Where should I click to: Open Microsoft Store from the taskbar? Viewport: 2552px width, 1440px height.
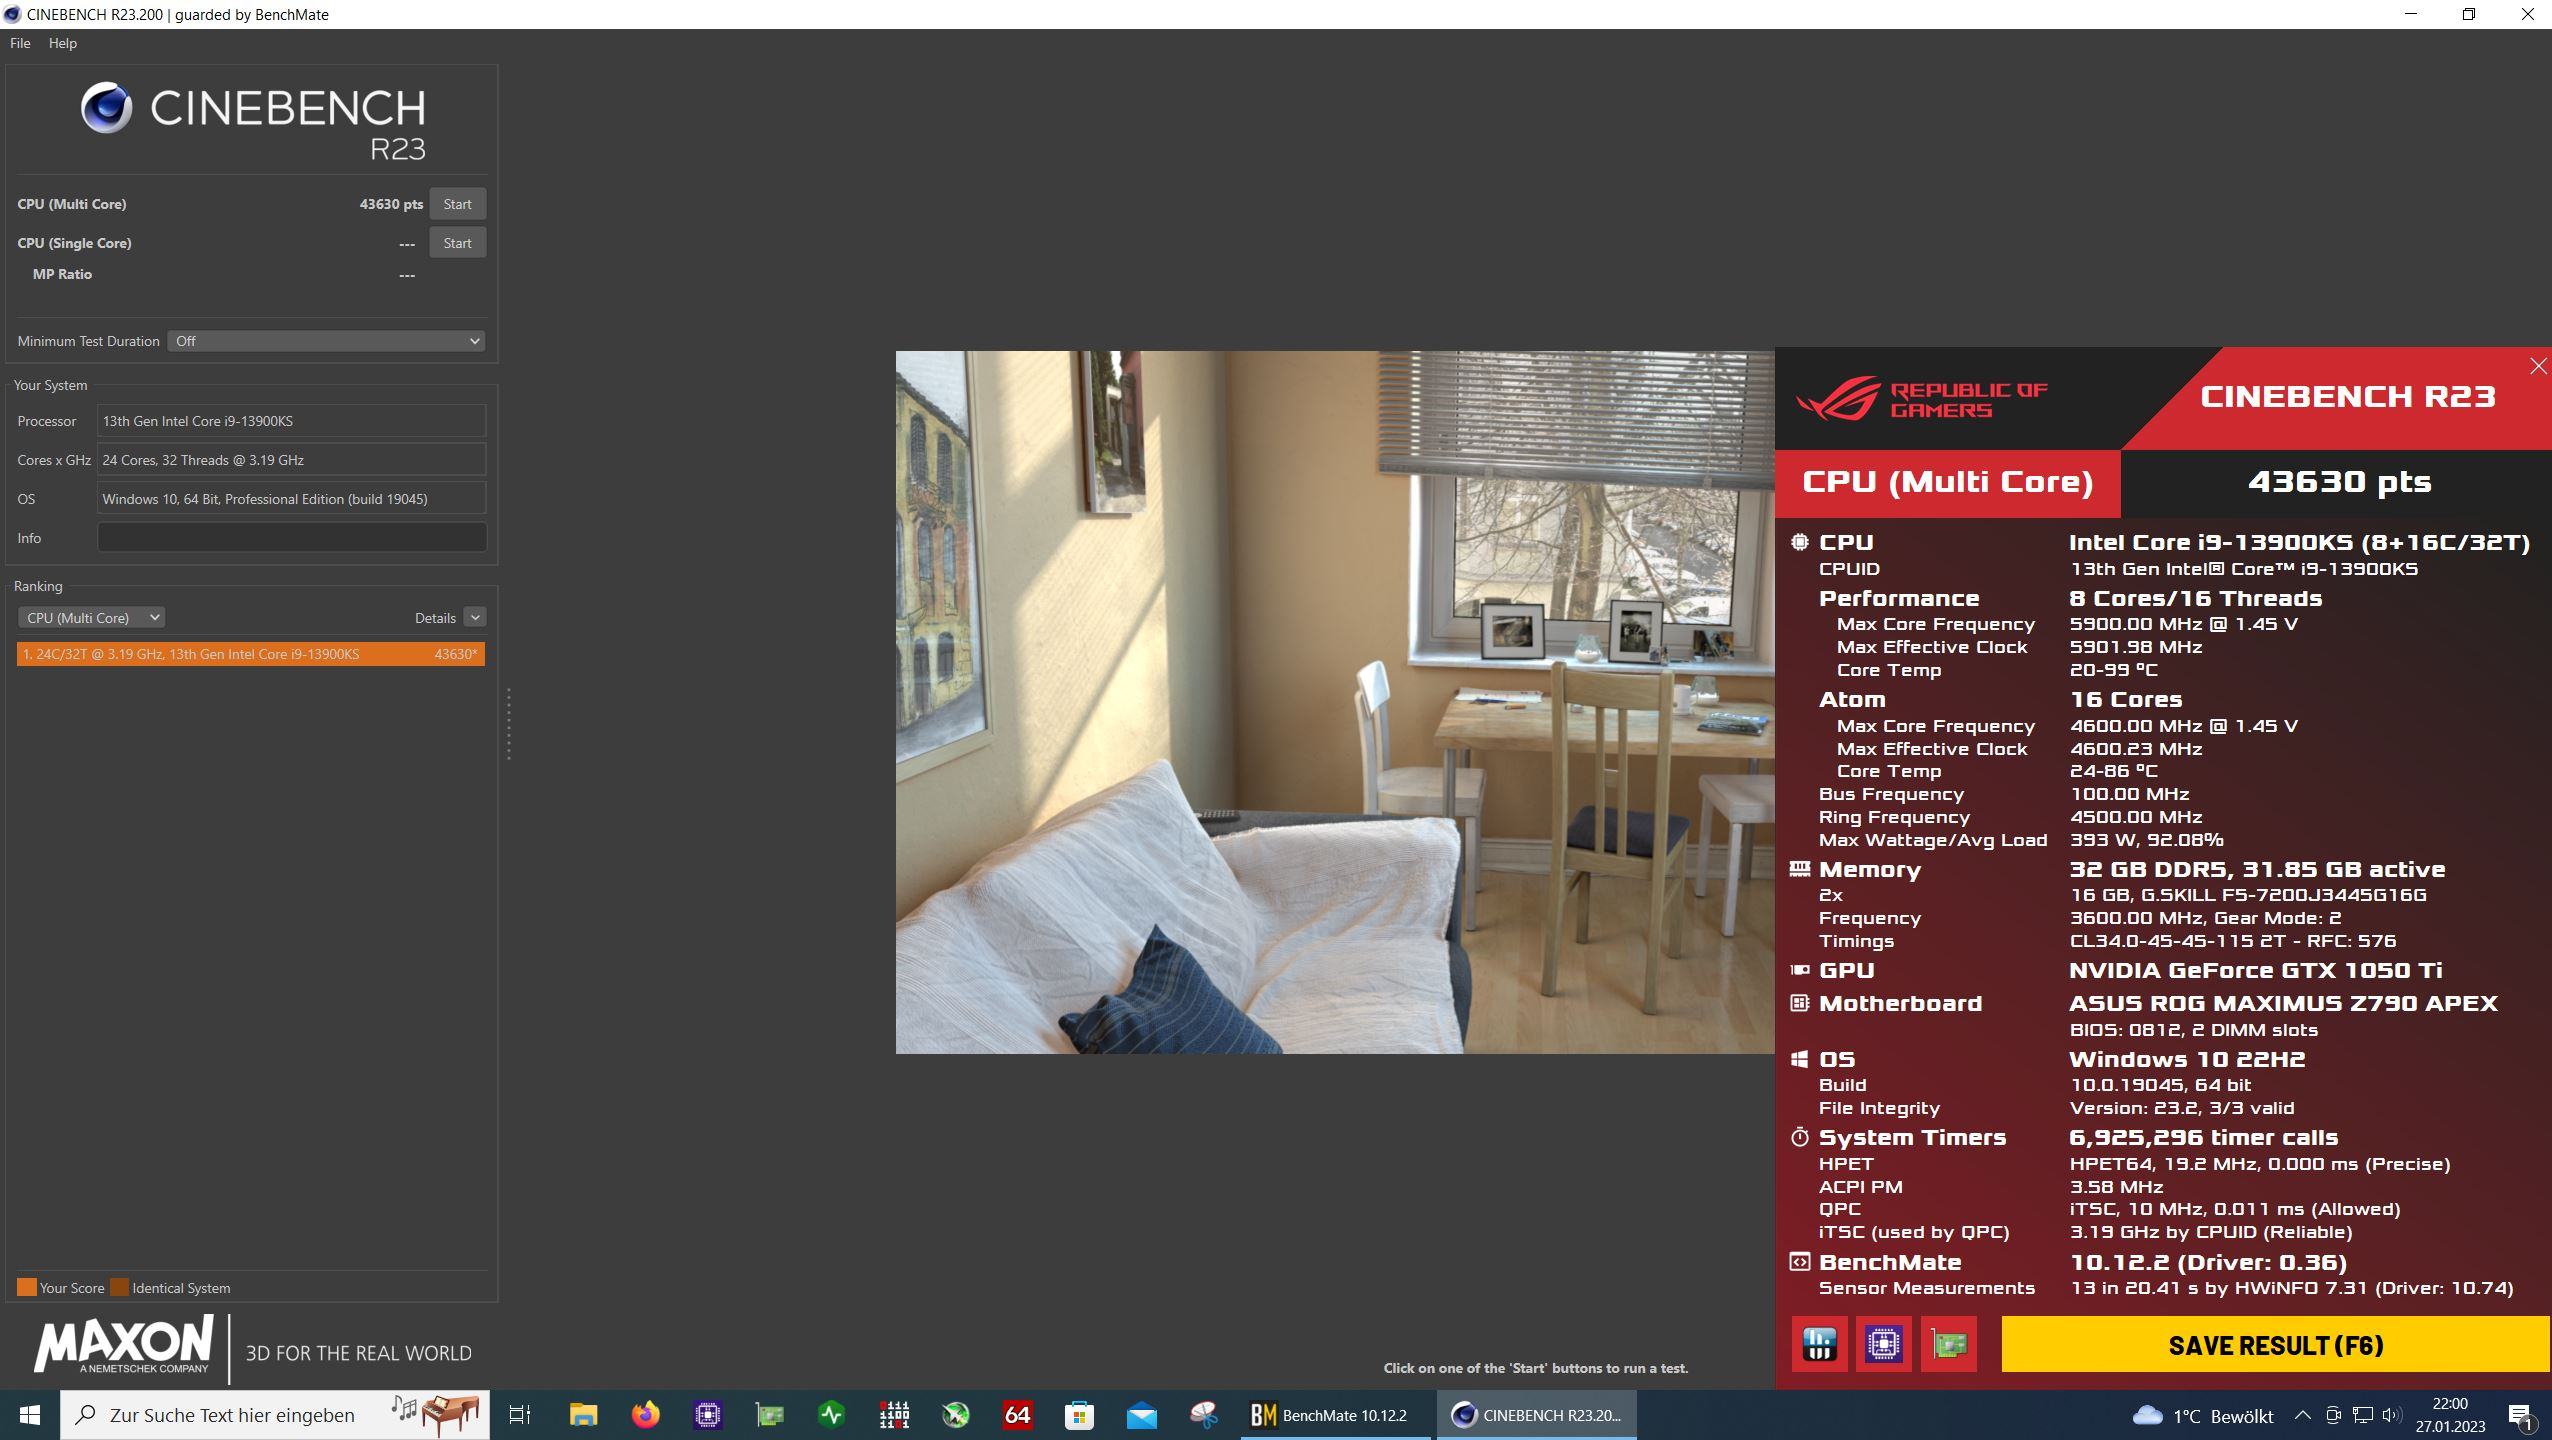click(x=1080, y=1415)
